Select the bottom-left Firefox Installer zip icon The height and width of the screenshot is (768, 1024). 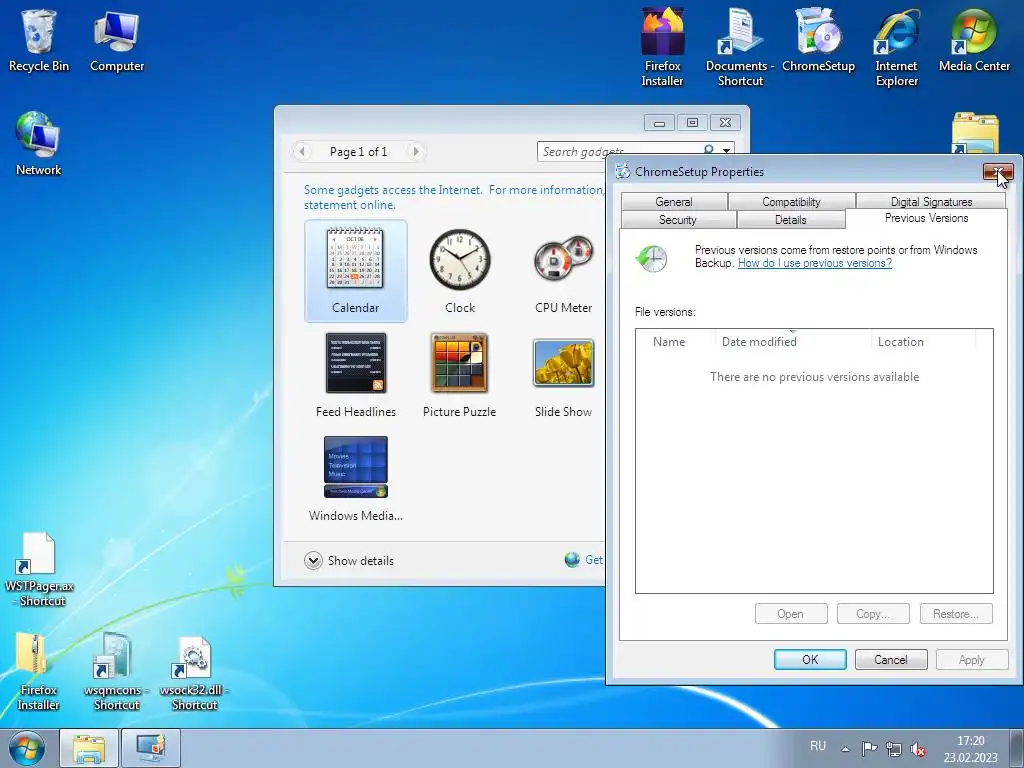point(39,671)
